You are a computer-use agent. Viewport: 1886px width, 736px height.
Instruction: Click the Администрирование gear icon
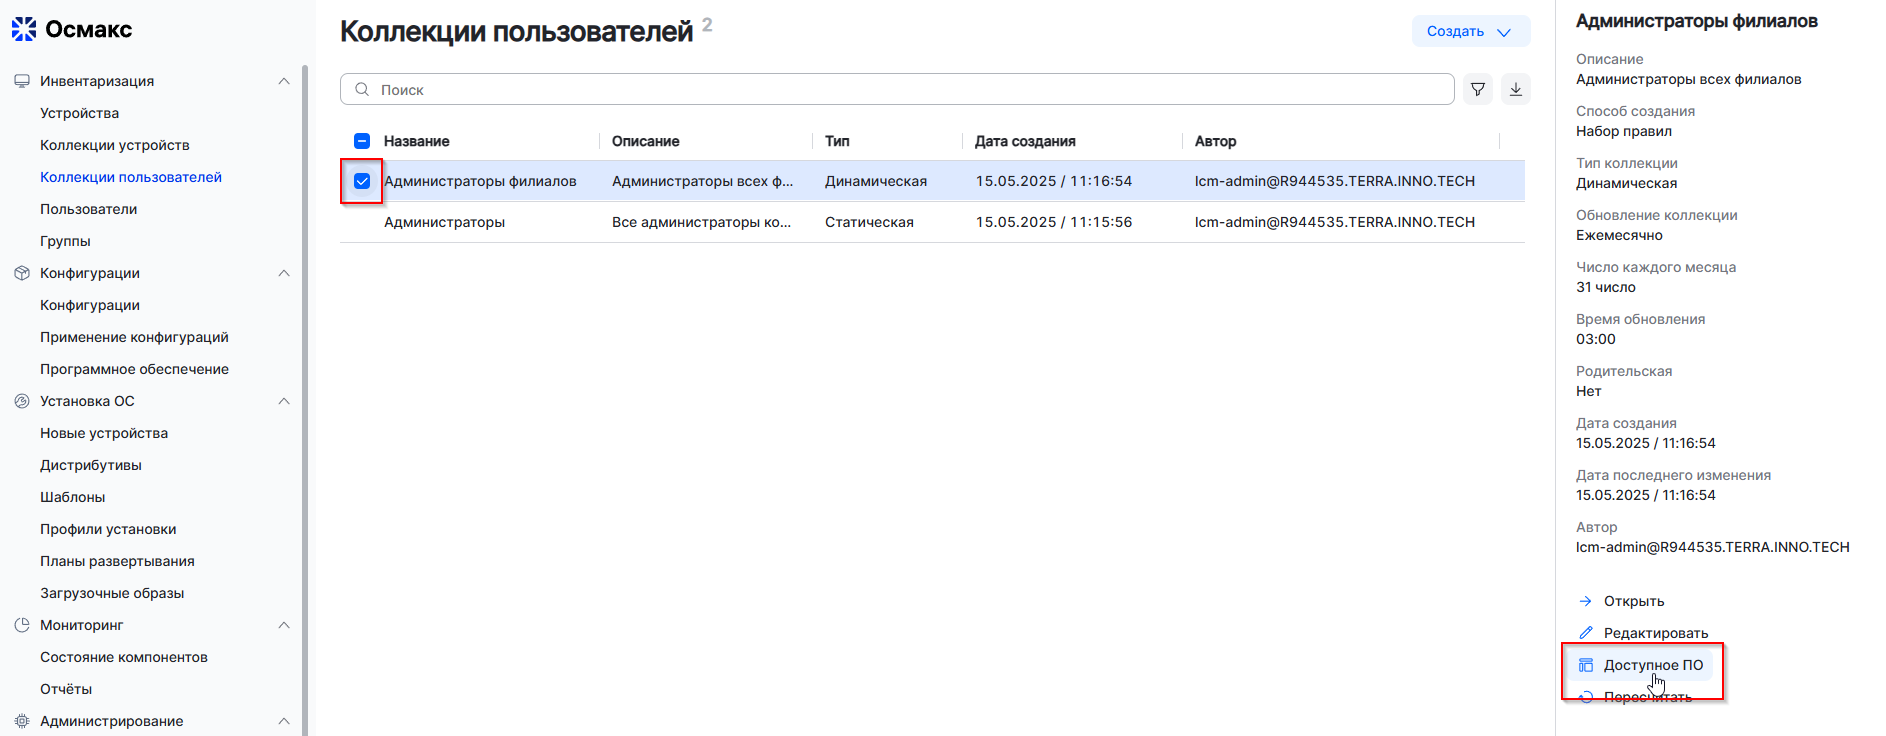click(22, 721)
